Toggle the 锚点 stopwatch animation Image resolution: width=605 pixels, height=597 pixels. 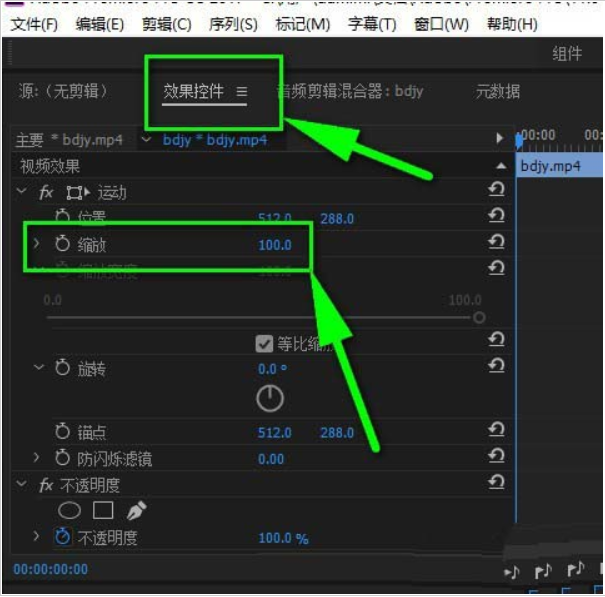tap(62, 431)
